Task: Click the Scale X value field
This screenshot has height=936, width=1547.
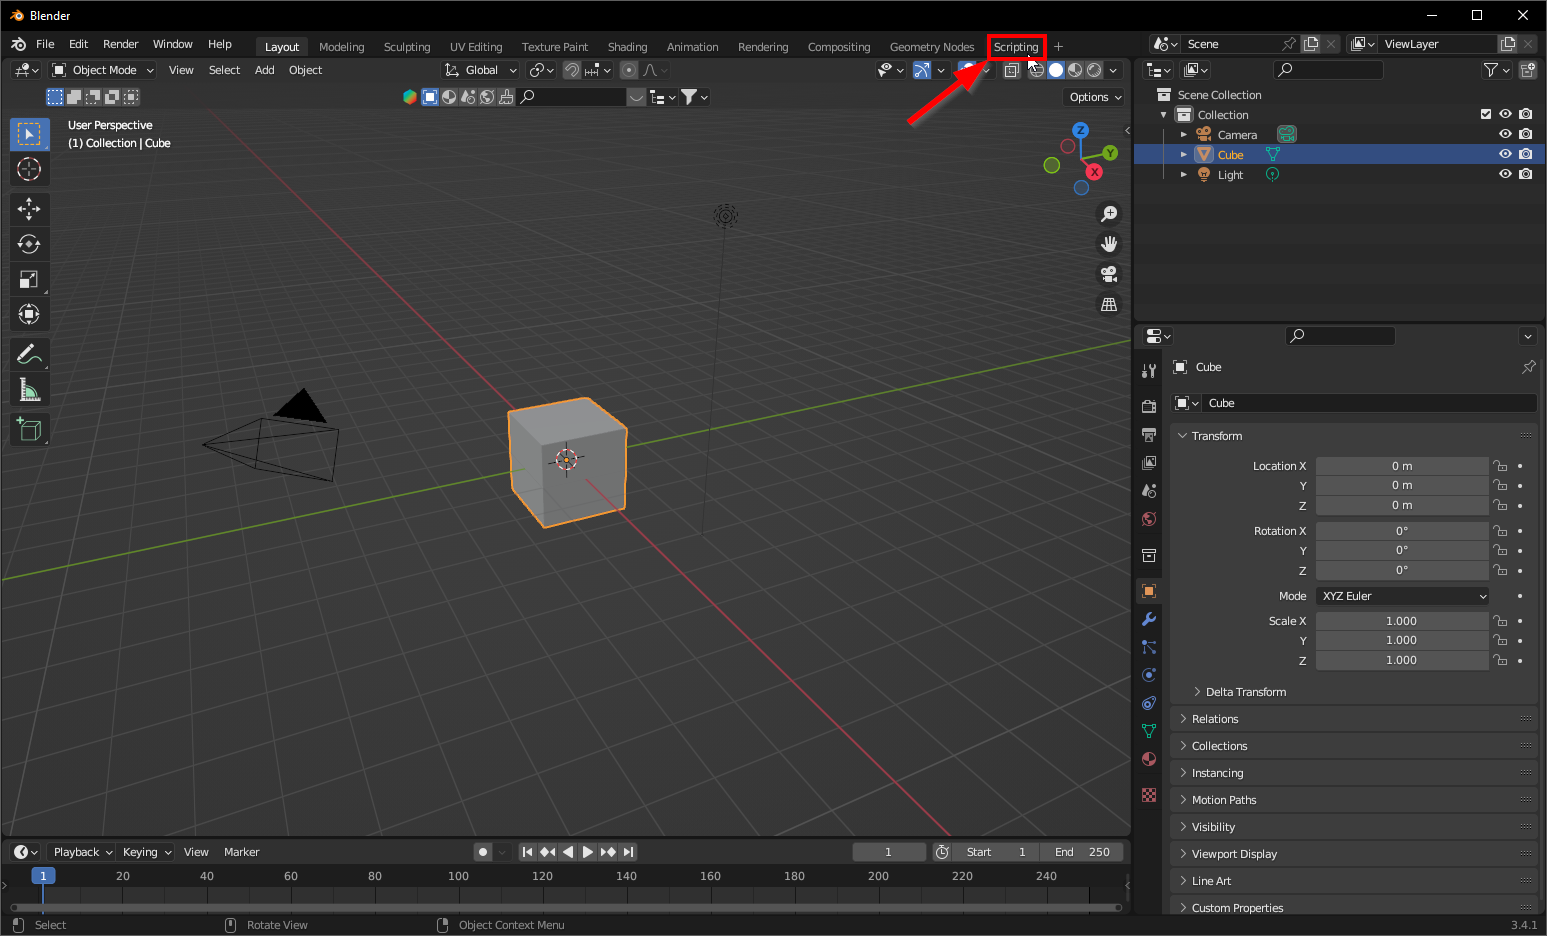Action: pyautogui.click(x=1402, y=621)
